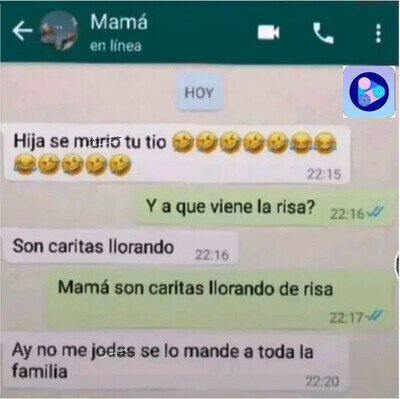The width and height of the screenshot is (400, 399).
Task: Open the Mamá contact name
Action: pyautogui.click(x=119, y=23)
